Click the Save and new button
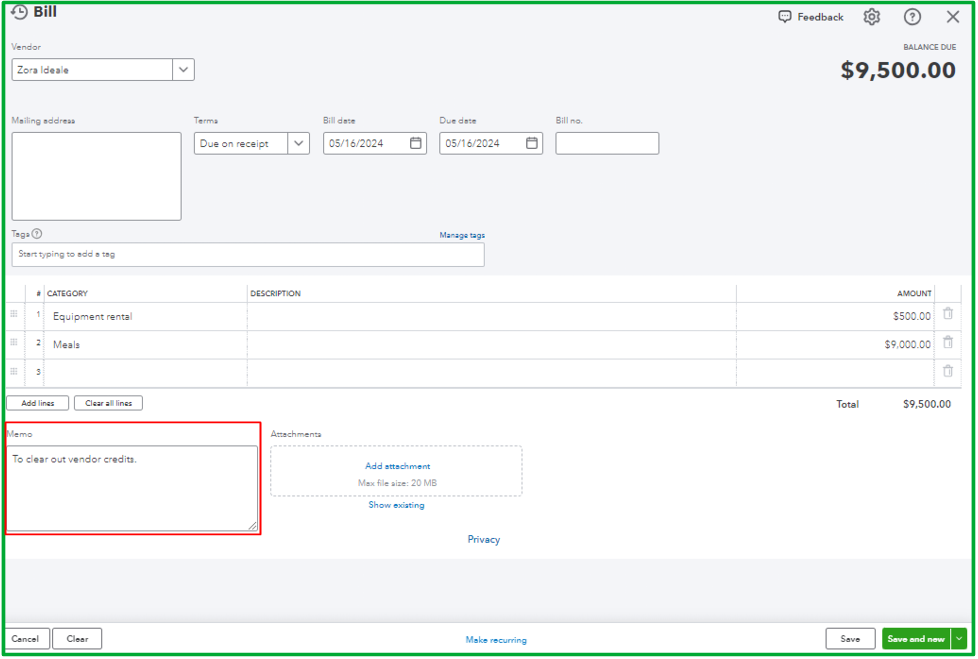 pos(916,639)
